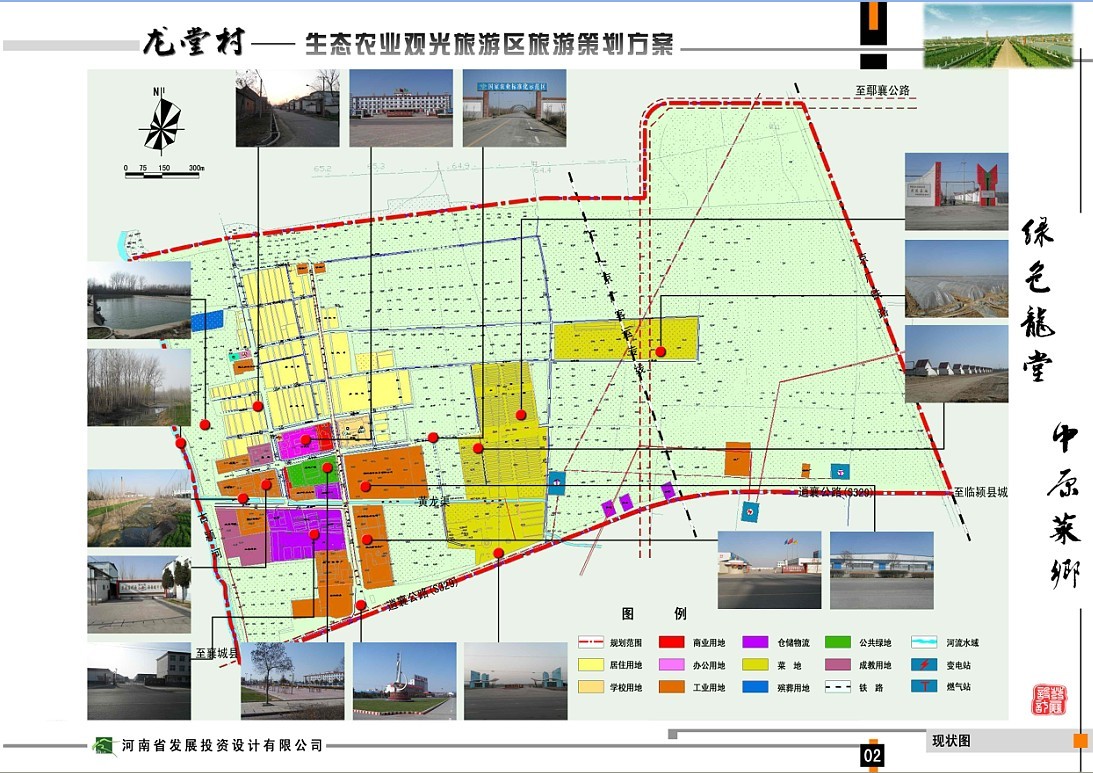
Task: Open the pond photo thumbnail
Action: 138,298
